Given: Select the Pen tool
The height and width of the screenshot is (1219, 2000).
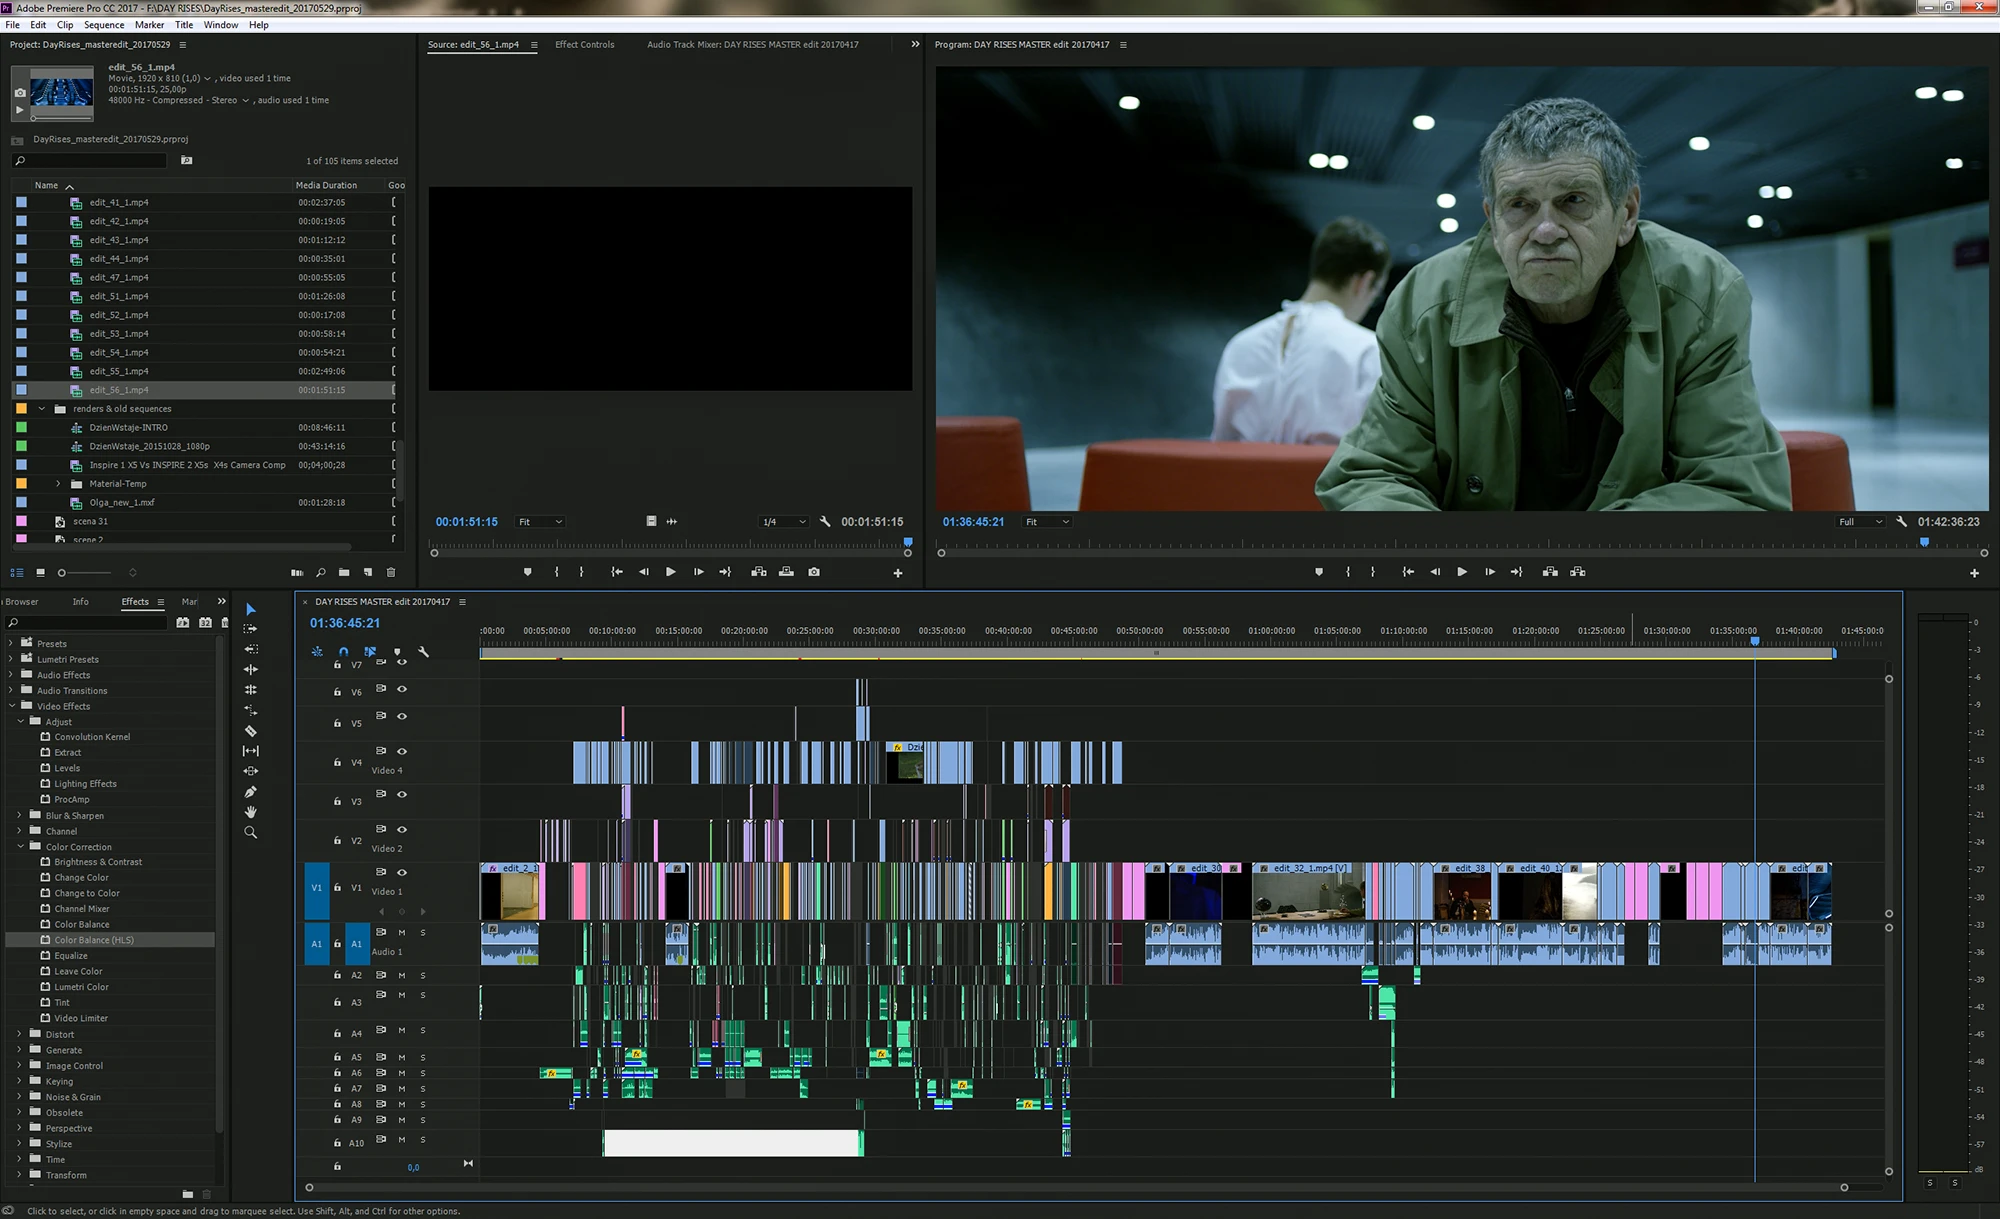Looking at the screenshot, I should pyautogui.click(x=250, y=792).
